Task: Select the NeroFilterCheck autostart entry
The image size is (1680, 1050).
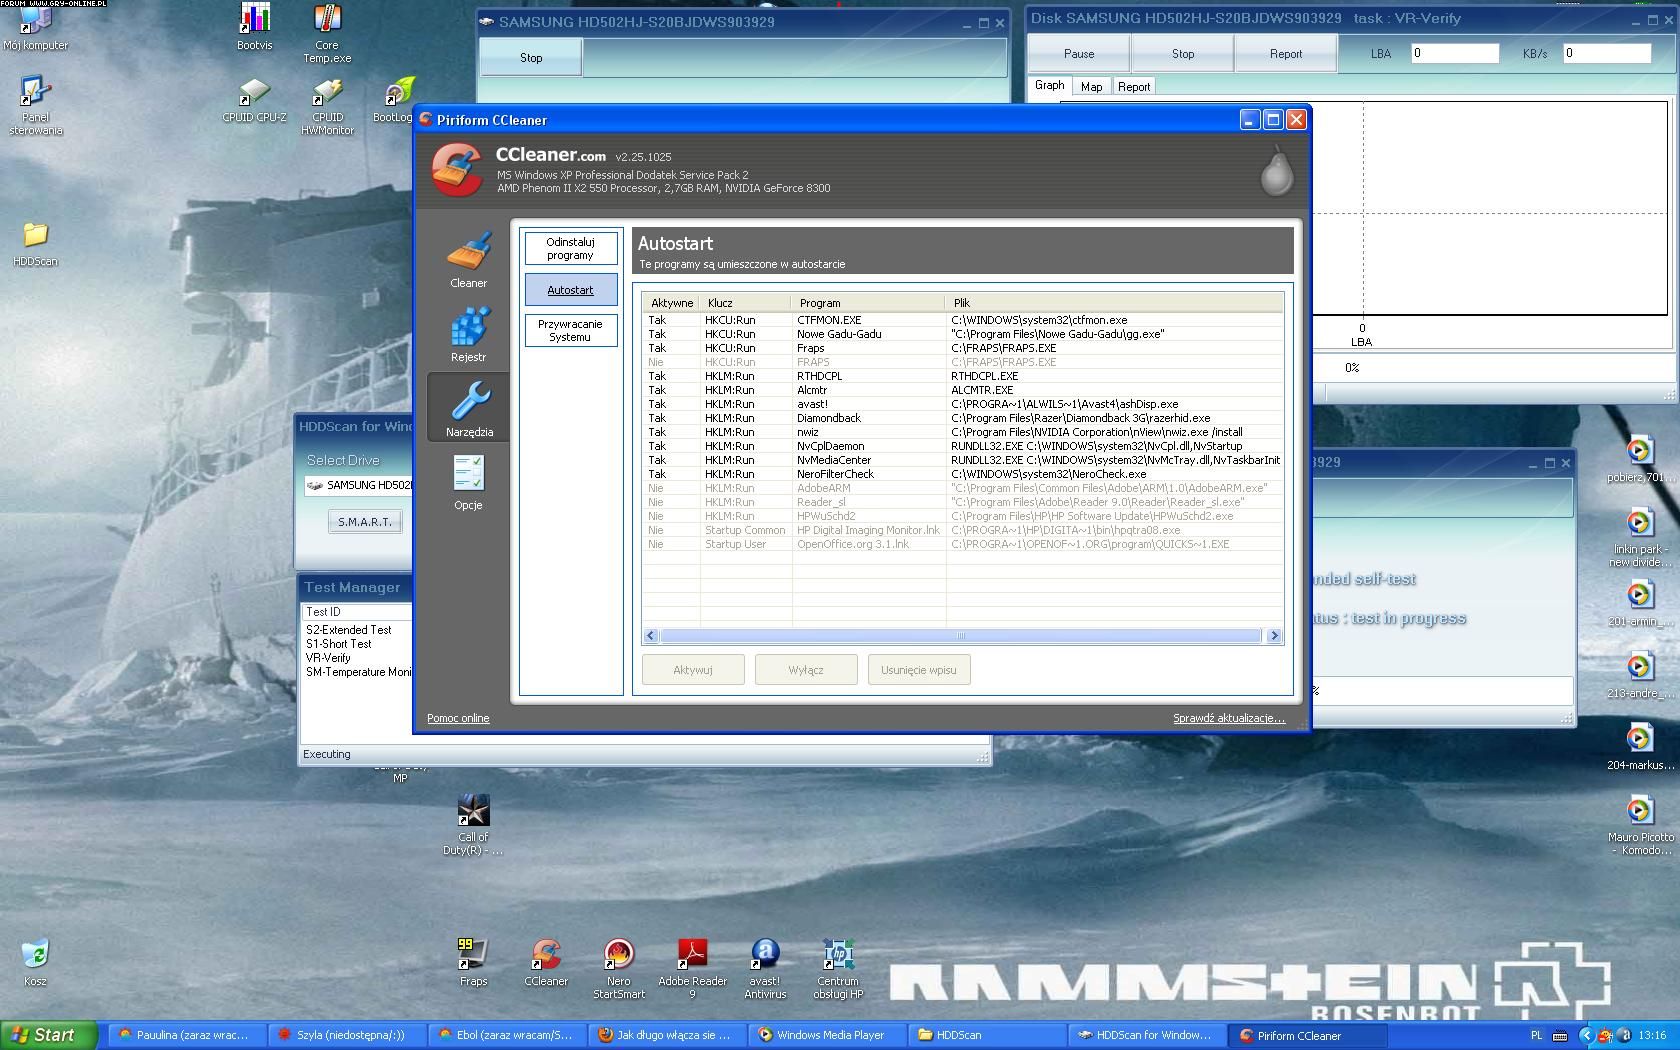Action: (963, 474)
